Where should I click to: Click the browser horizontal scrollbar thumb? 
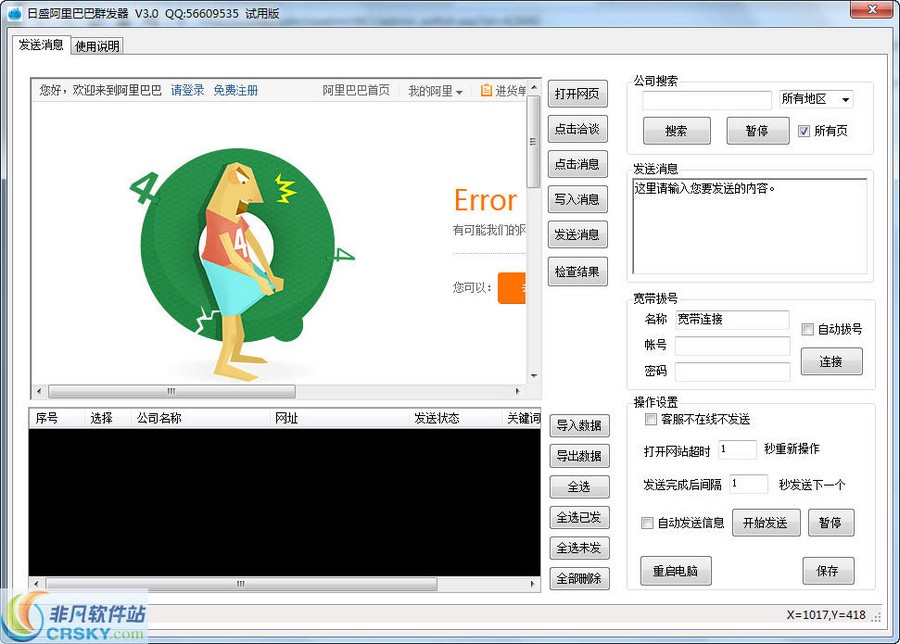(x=172, y=391)
